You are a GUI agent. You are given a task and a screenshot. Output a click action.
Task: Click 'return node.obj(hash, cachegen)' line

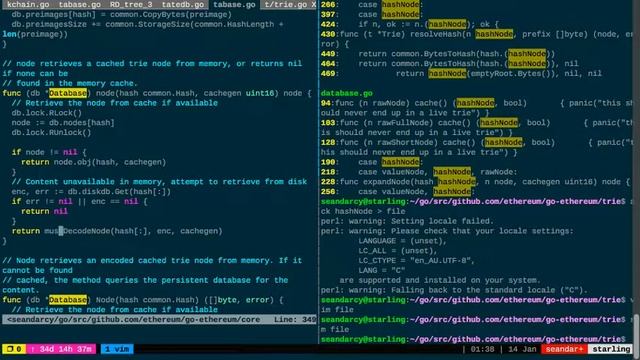(x=93, y=162)
